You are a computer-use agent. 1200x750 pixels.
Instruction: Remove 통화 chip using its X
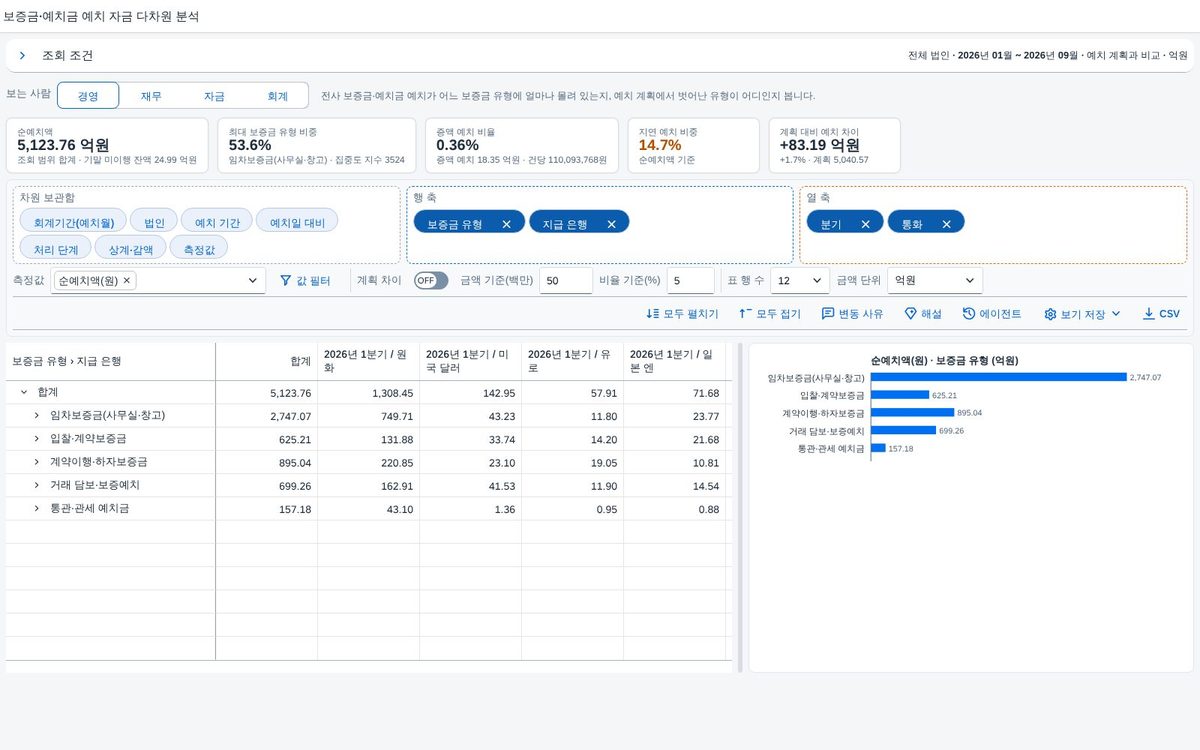coord(946,224)
